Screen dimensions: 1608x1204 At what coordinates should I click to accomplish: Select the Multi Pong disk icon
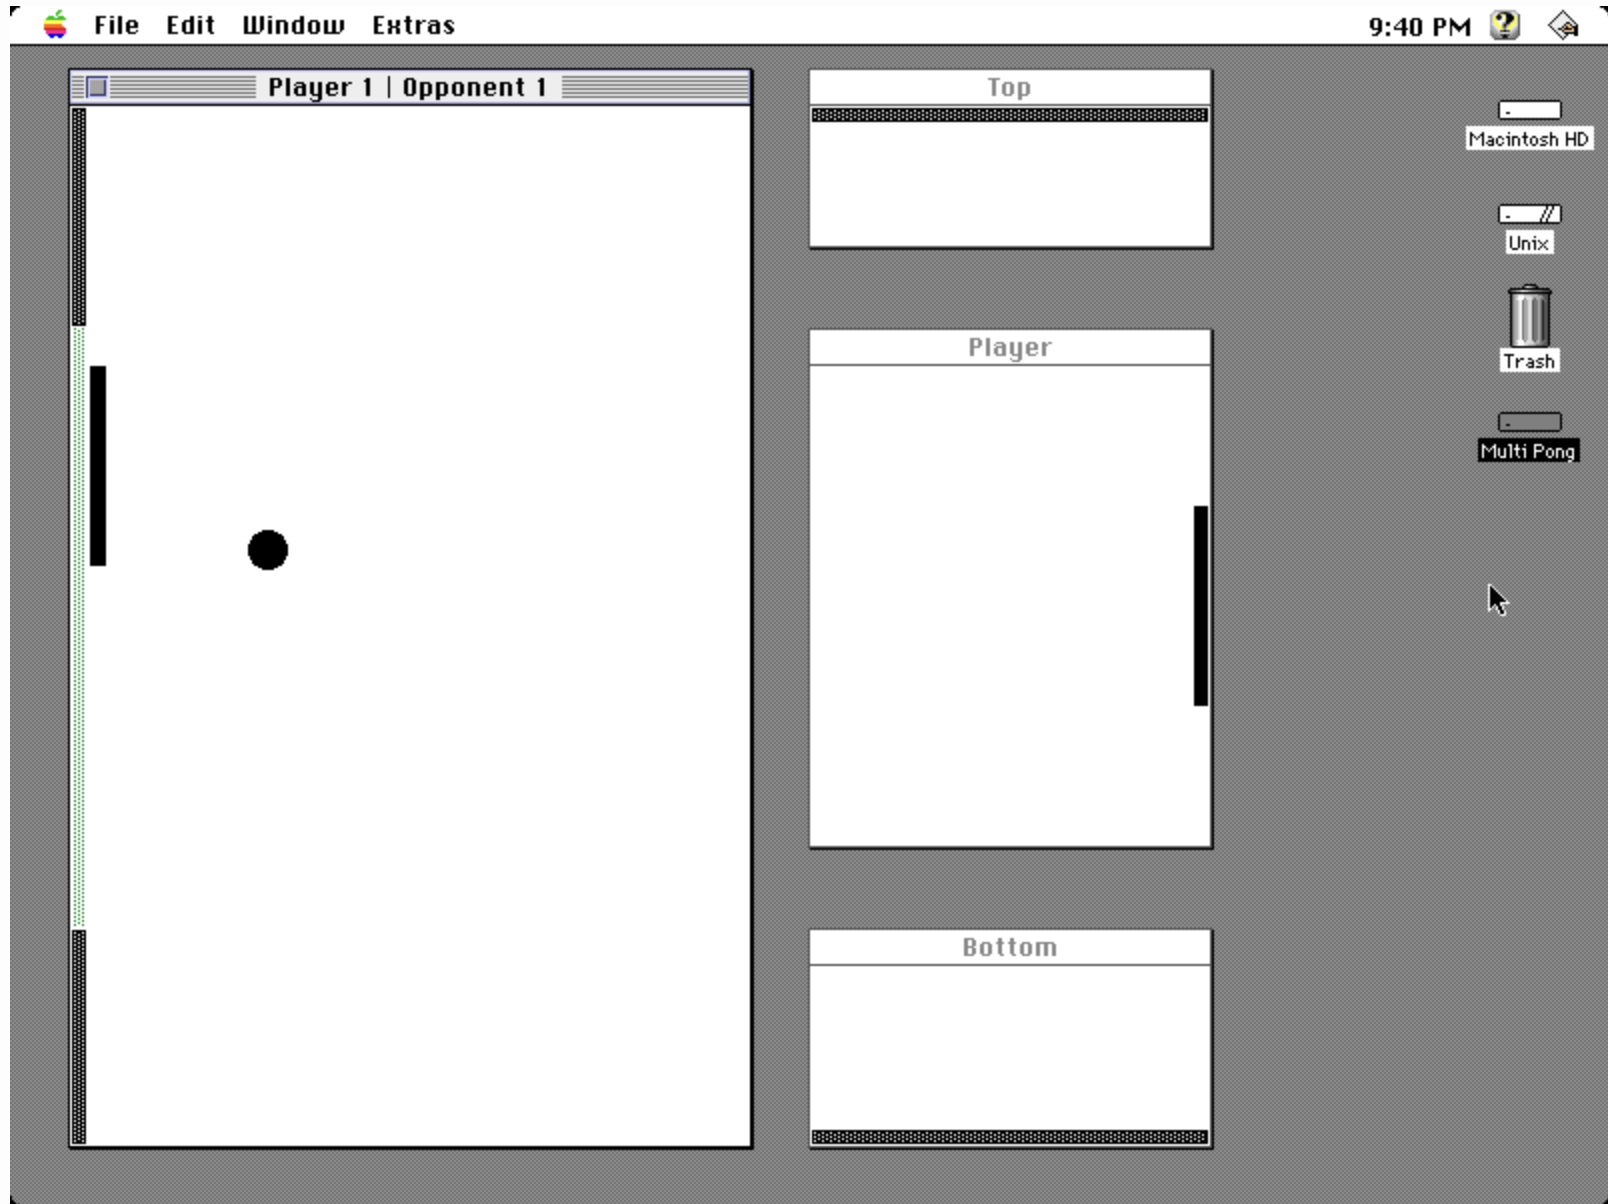(1530, 424)
